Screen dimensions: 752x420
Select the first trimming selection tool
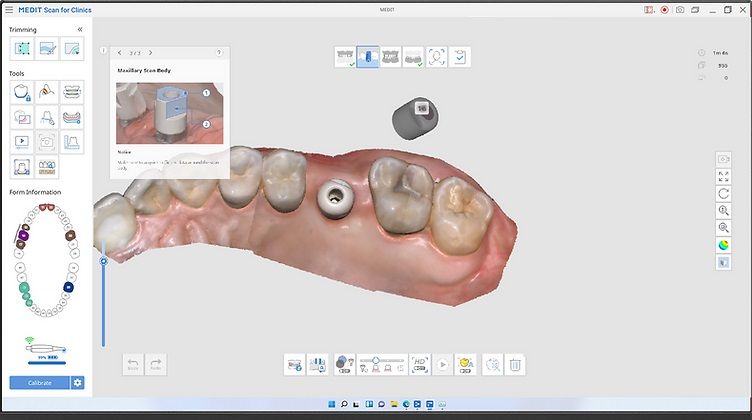click(x=22, y=49)
